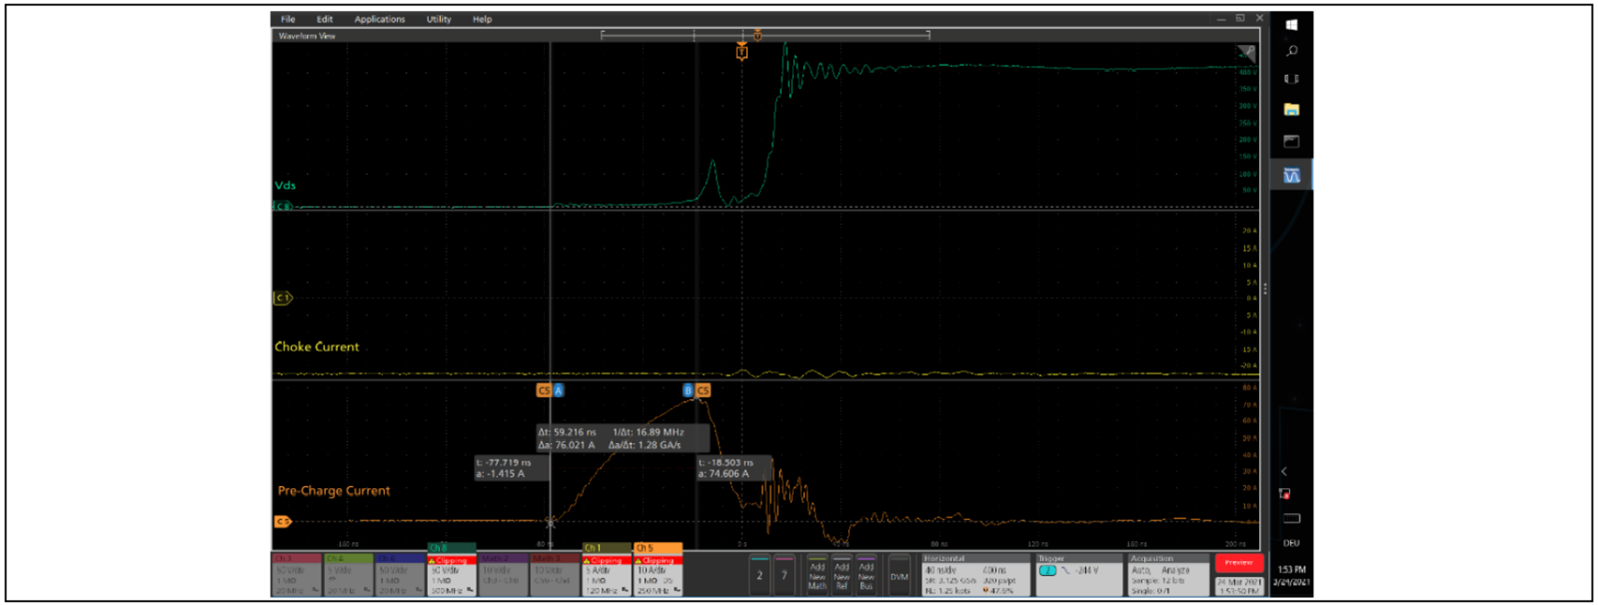Open the Acquisition settings badge
The height and width of the screenshot is (605, 1598).
[1166, 575]
